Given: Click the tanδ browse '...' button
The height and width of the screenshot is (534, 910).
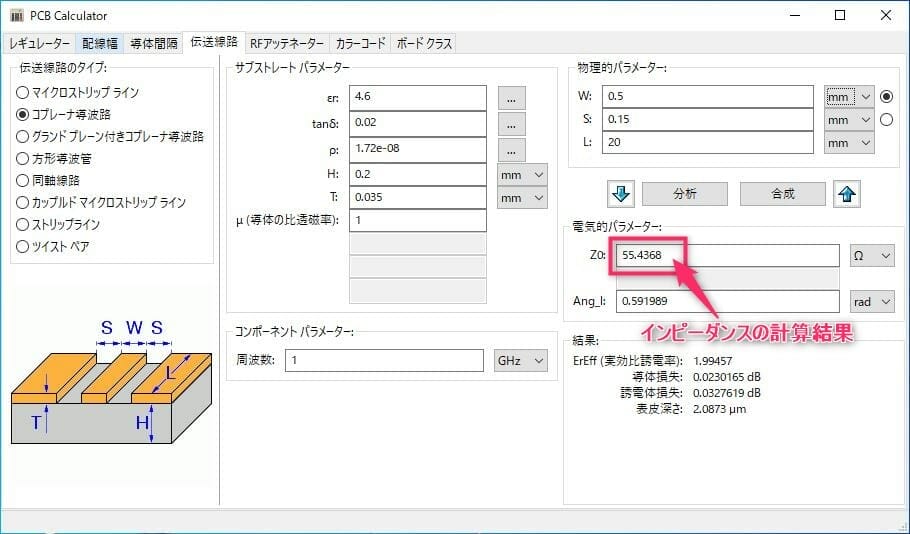Looking at the screenshot, I should coord(511,124).
